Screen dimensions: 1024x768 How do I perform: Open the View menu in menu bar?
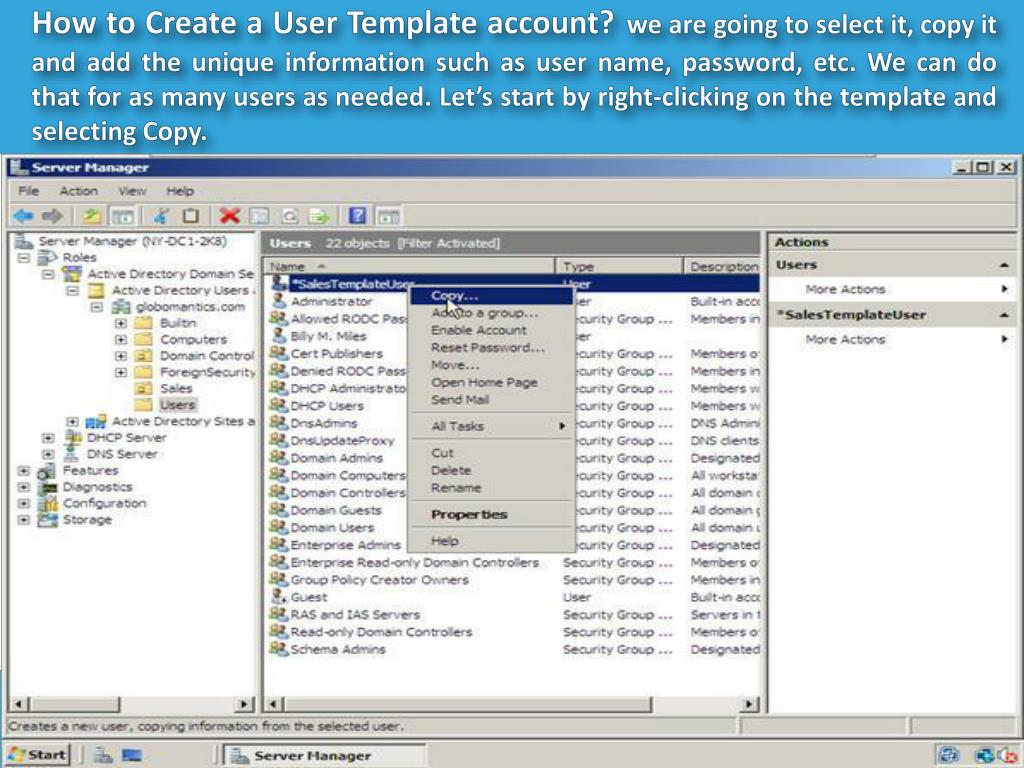point(132,191)
